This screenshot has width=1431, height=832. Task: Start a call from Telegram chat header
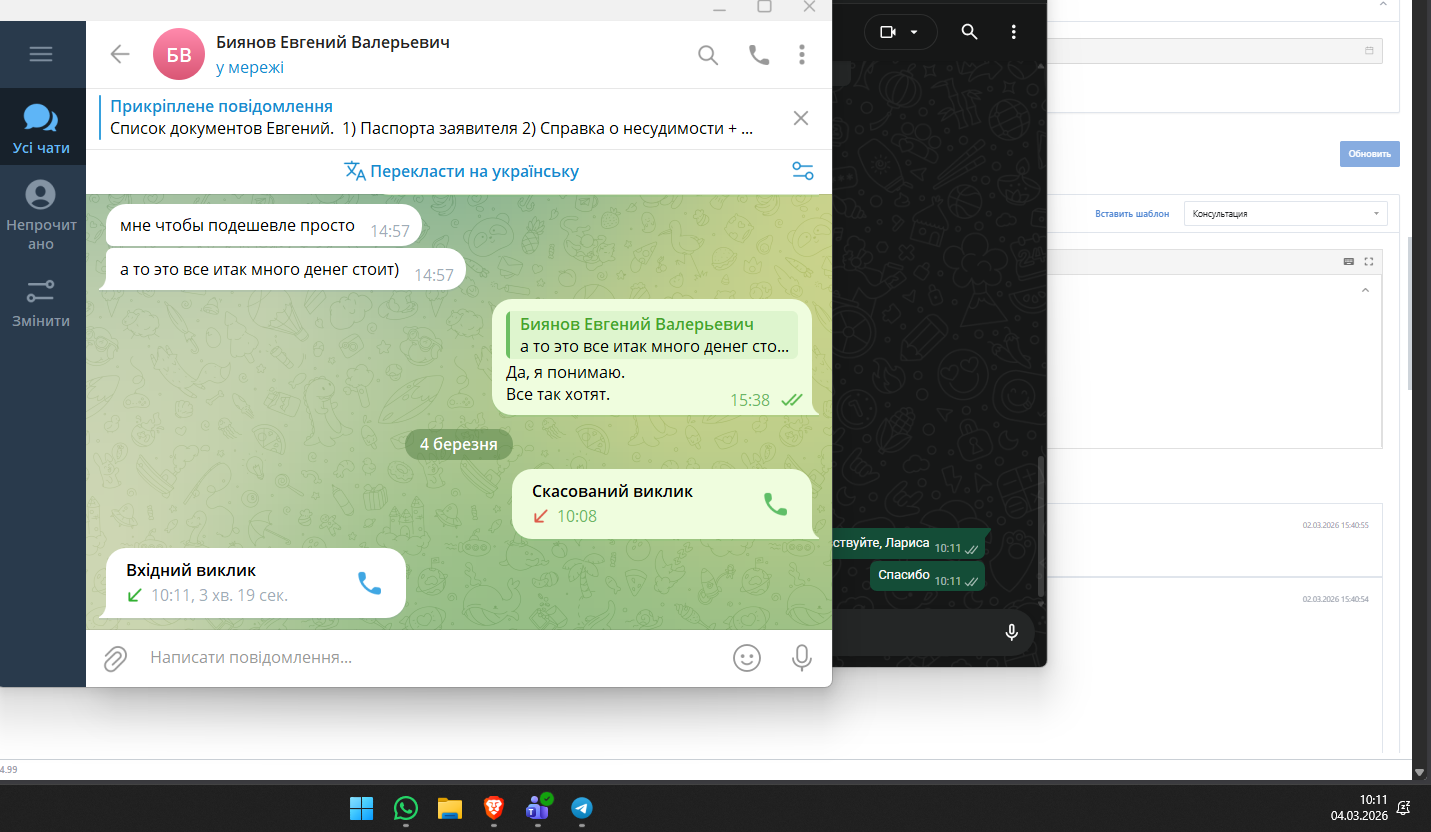[759, 55]
